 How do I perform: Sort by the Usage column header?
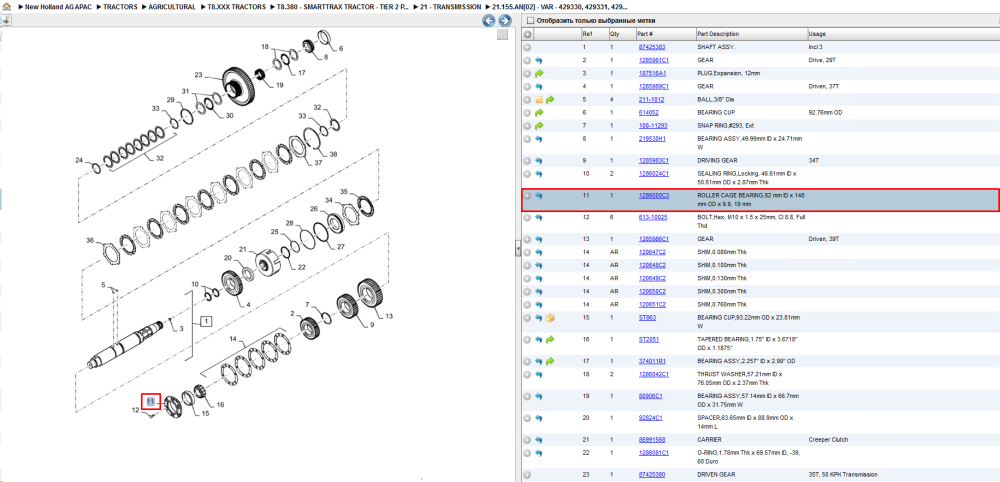818,34
